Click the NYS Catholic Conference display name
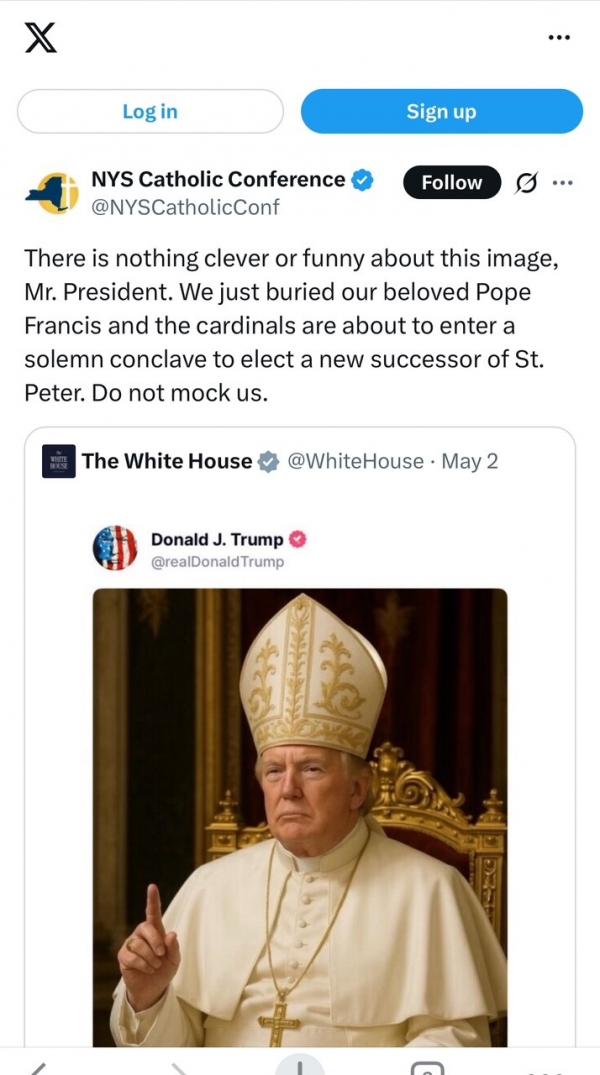 click(x=218, y=180)
